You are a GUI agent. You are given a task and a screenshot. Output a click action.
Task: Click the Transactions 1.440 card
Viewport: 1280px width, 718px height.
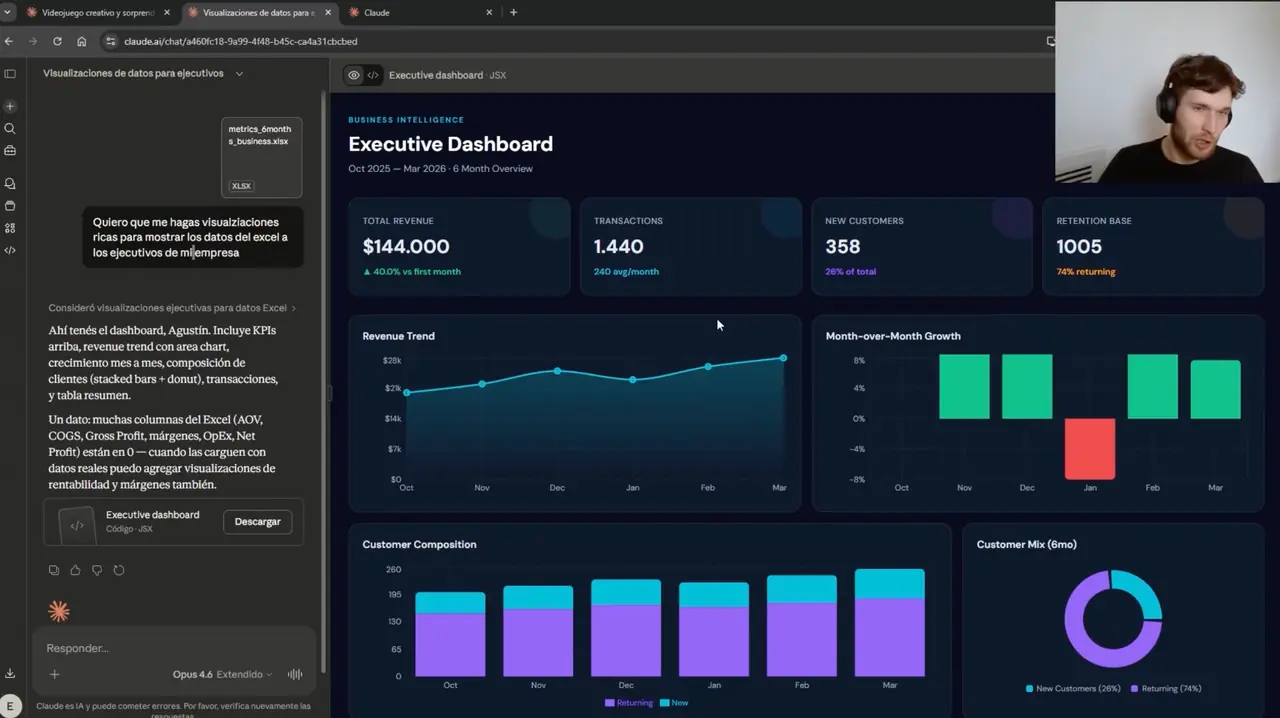[690, 246]
